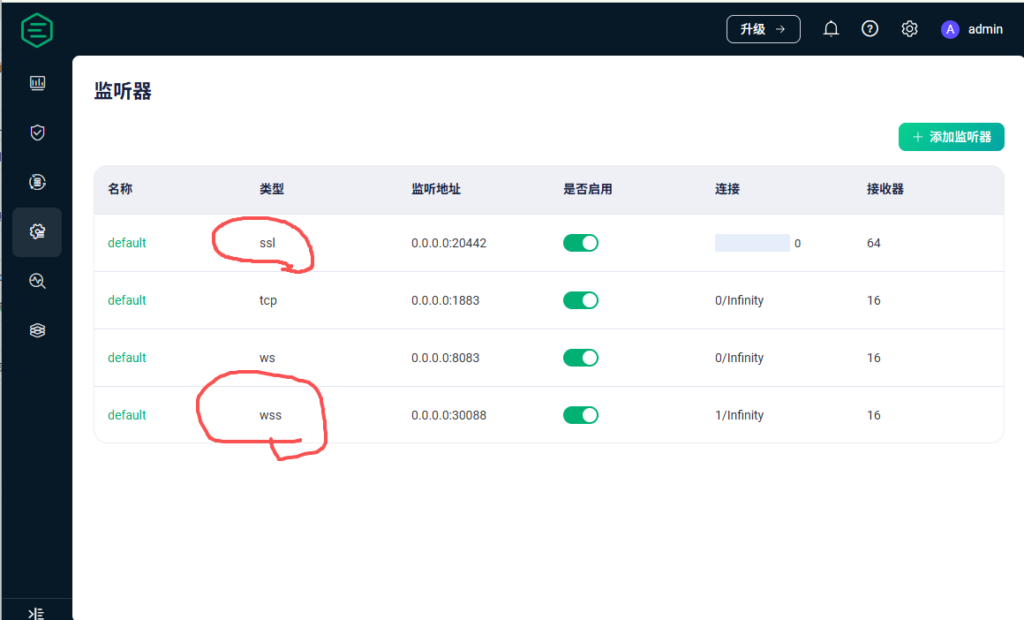Open the notifications bell icon
The image size is (1024, 620).
[831, 30]
